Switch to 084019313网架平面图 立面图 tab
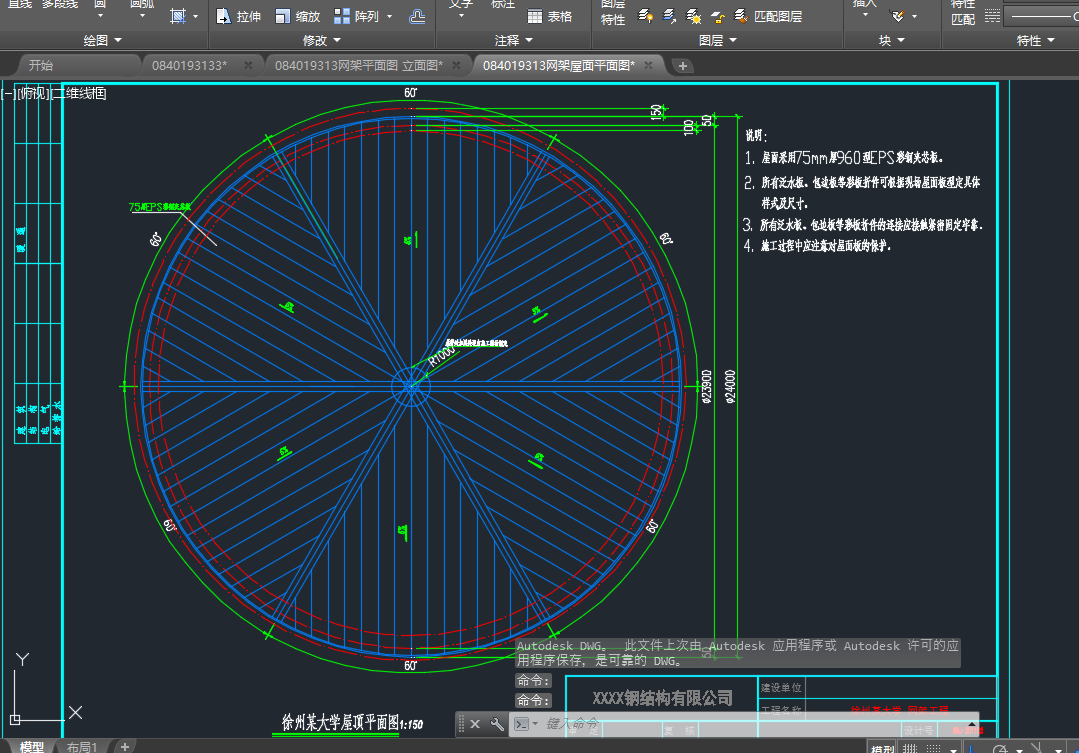This screenshot has width=1079, height=753. tap(358, 65)
